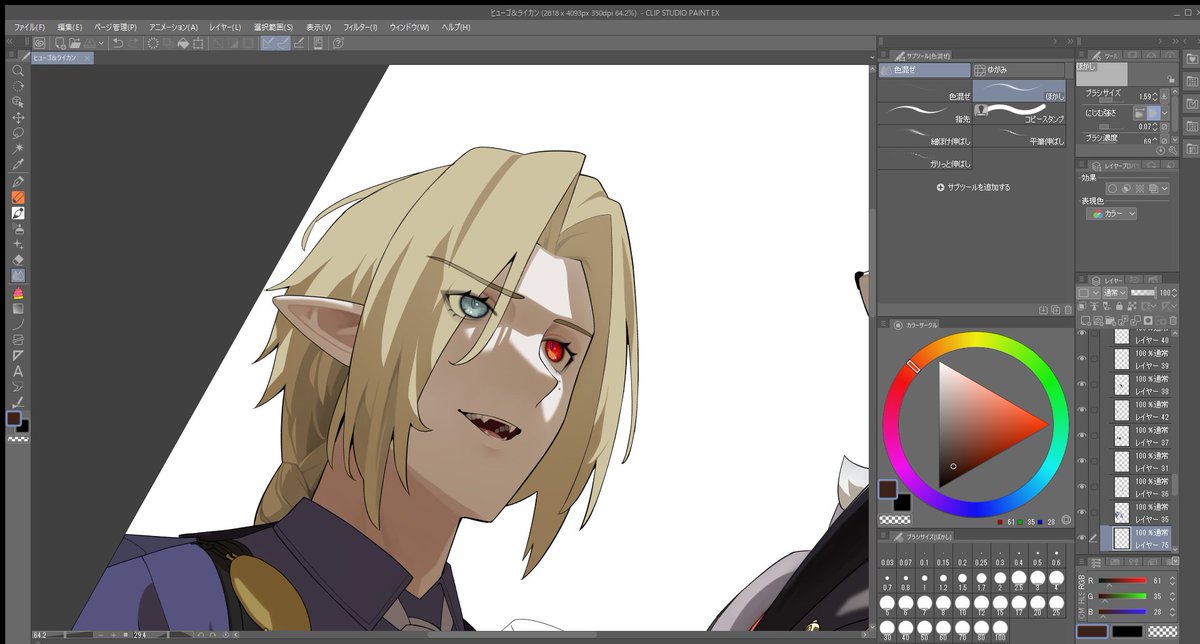
Task: Click サブツールを追加する button
Action: pos(973,187)
